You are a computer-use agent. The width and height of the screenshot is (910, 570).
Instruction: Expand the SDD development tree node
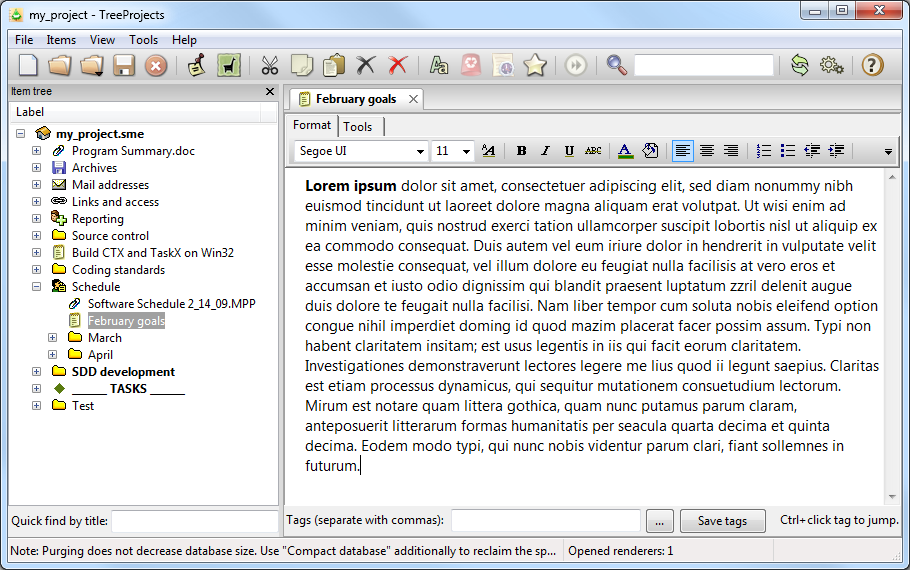pyautogui.click(x=37, y=372)
